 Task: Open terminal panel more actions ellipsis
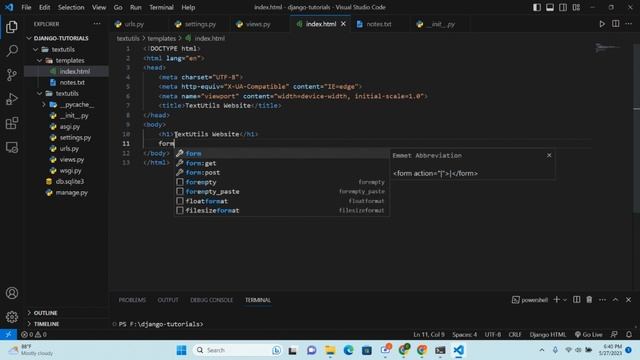[602, 300]
